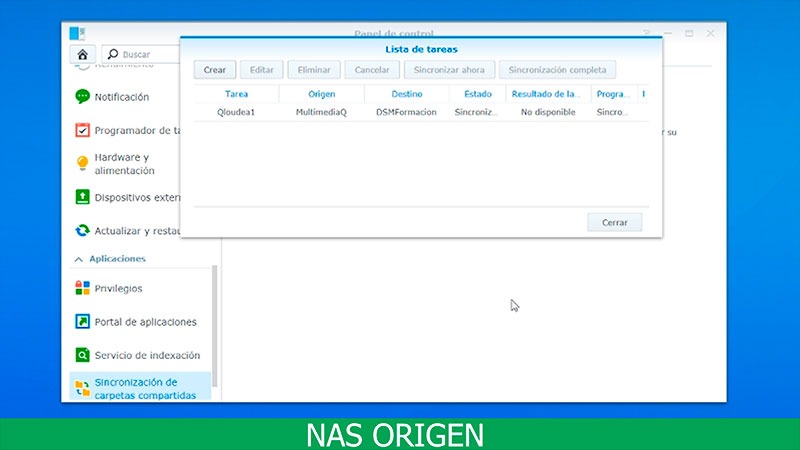Open Portal de aplicaciones
This screenshot has height=450, width=800.
click(x=145, y=322)
